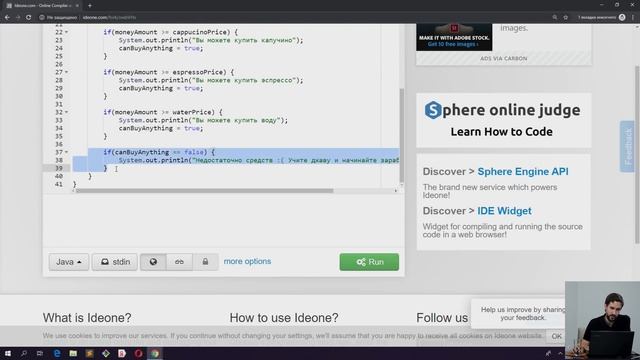Click the page vertical scrollbar

point(637,155)
